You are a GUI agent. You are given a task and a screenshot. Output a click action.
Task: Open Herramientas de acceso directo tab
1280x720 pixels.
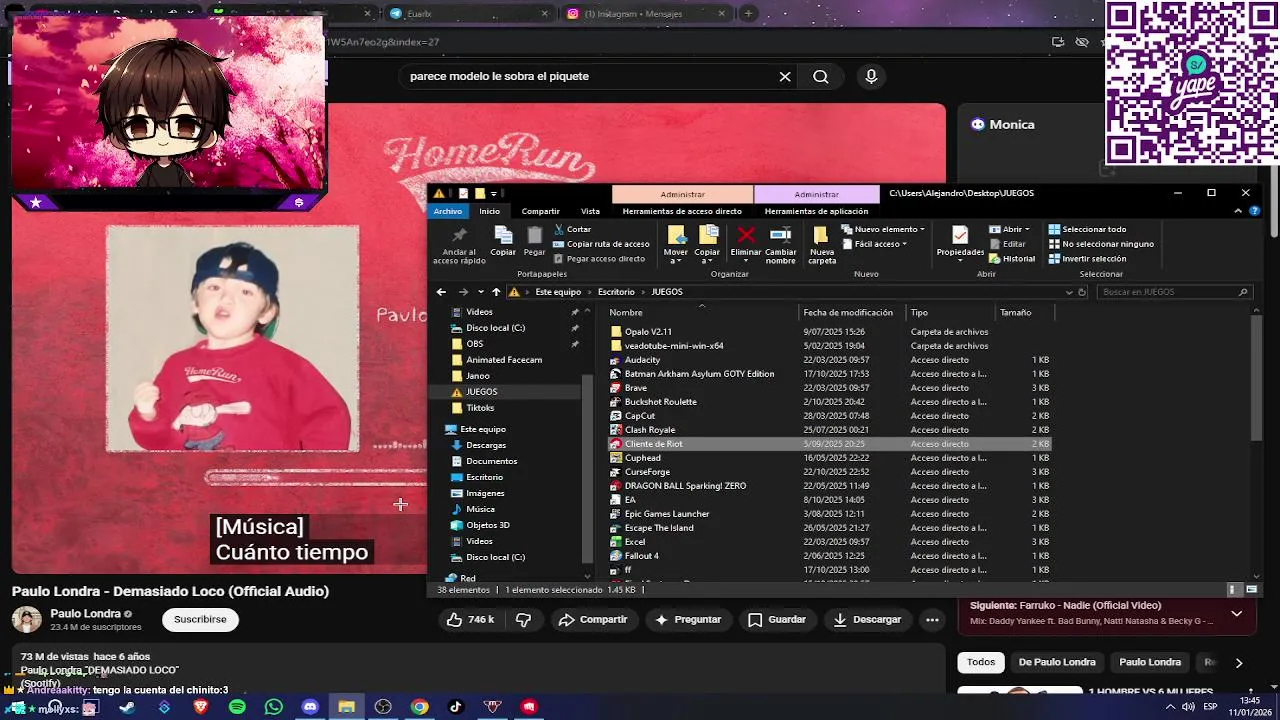click(x=682, y=211)
